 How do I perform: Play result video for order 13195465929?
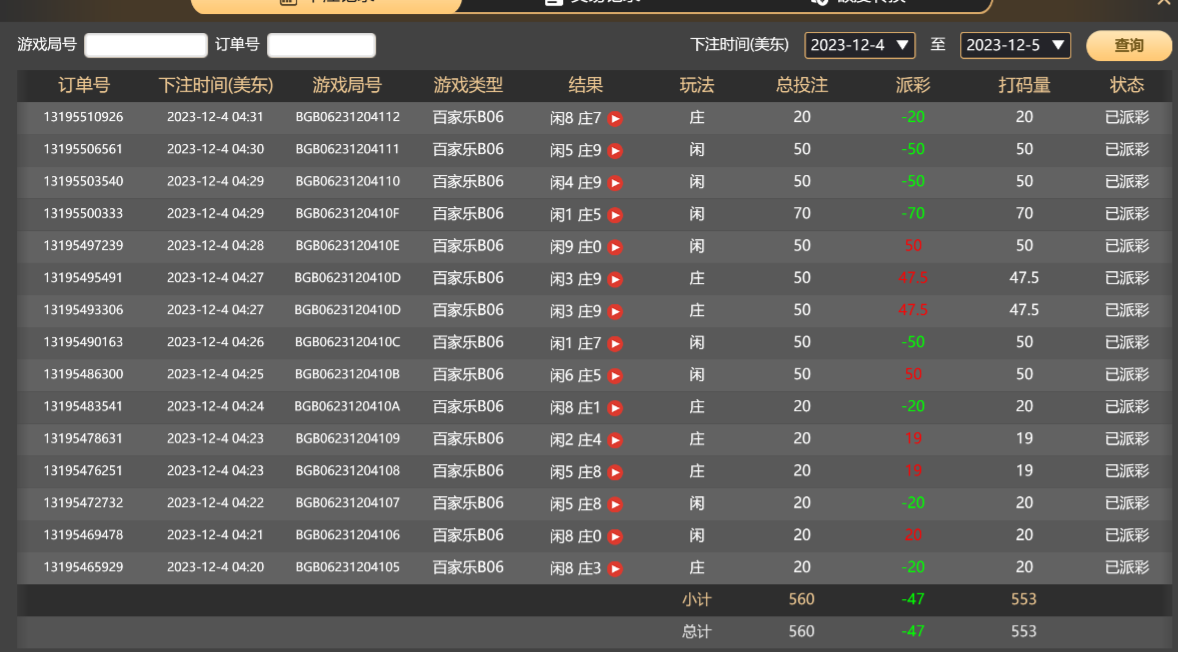click(615, 569)
